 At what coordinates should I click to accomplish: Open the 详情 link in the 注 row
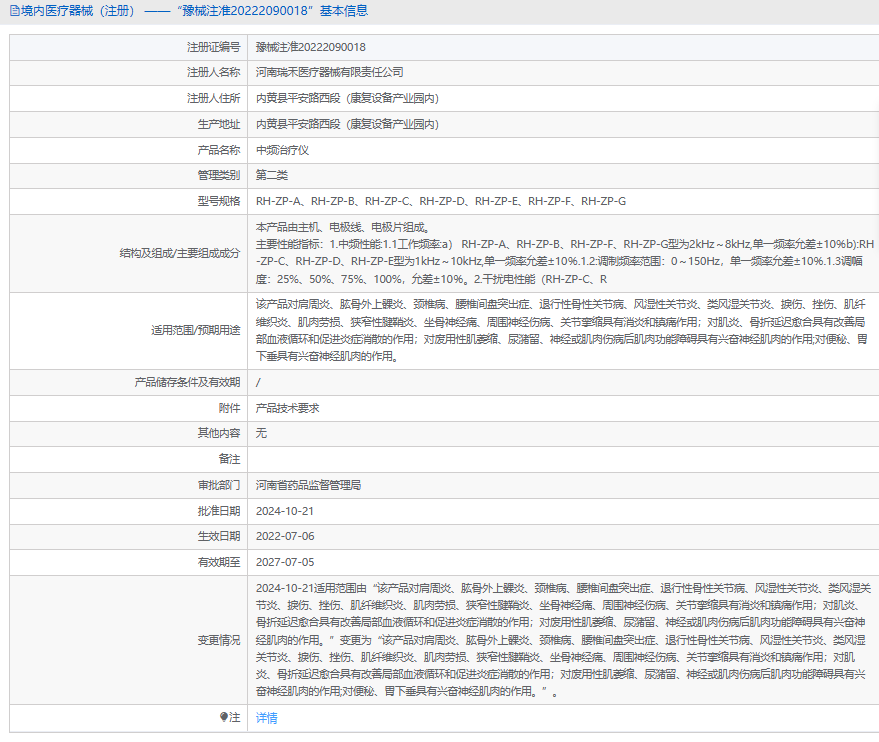266,718
